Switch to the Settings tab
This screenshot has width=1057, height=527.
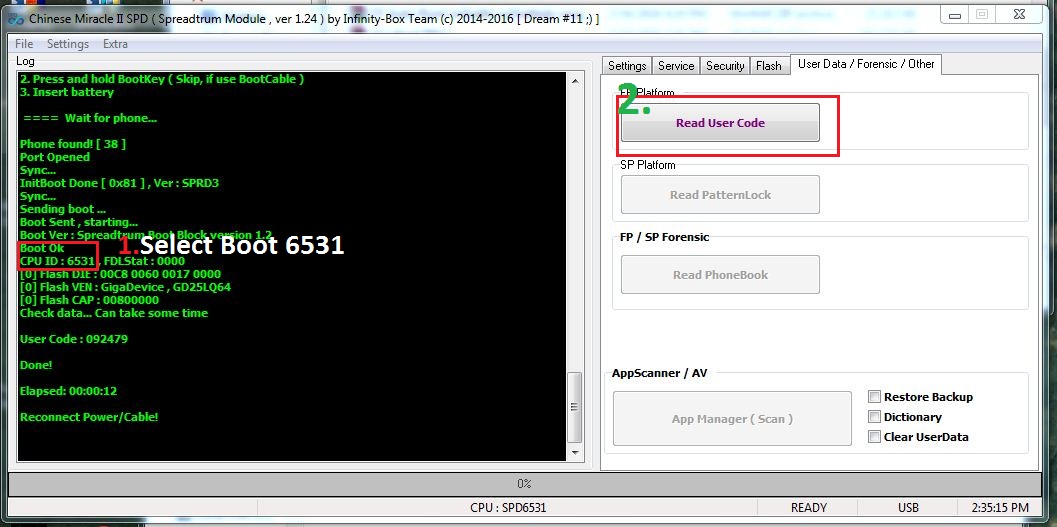coord(627,65)
